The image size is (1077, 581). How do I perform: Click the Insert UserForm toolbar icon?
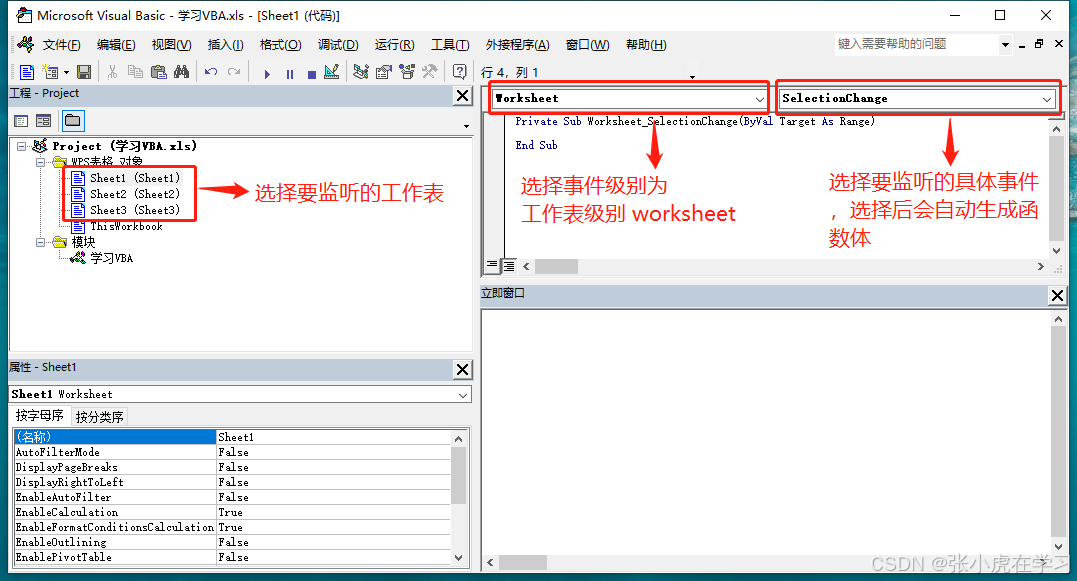pyautogui.click(x=50, y=72)
